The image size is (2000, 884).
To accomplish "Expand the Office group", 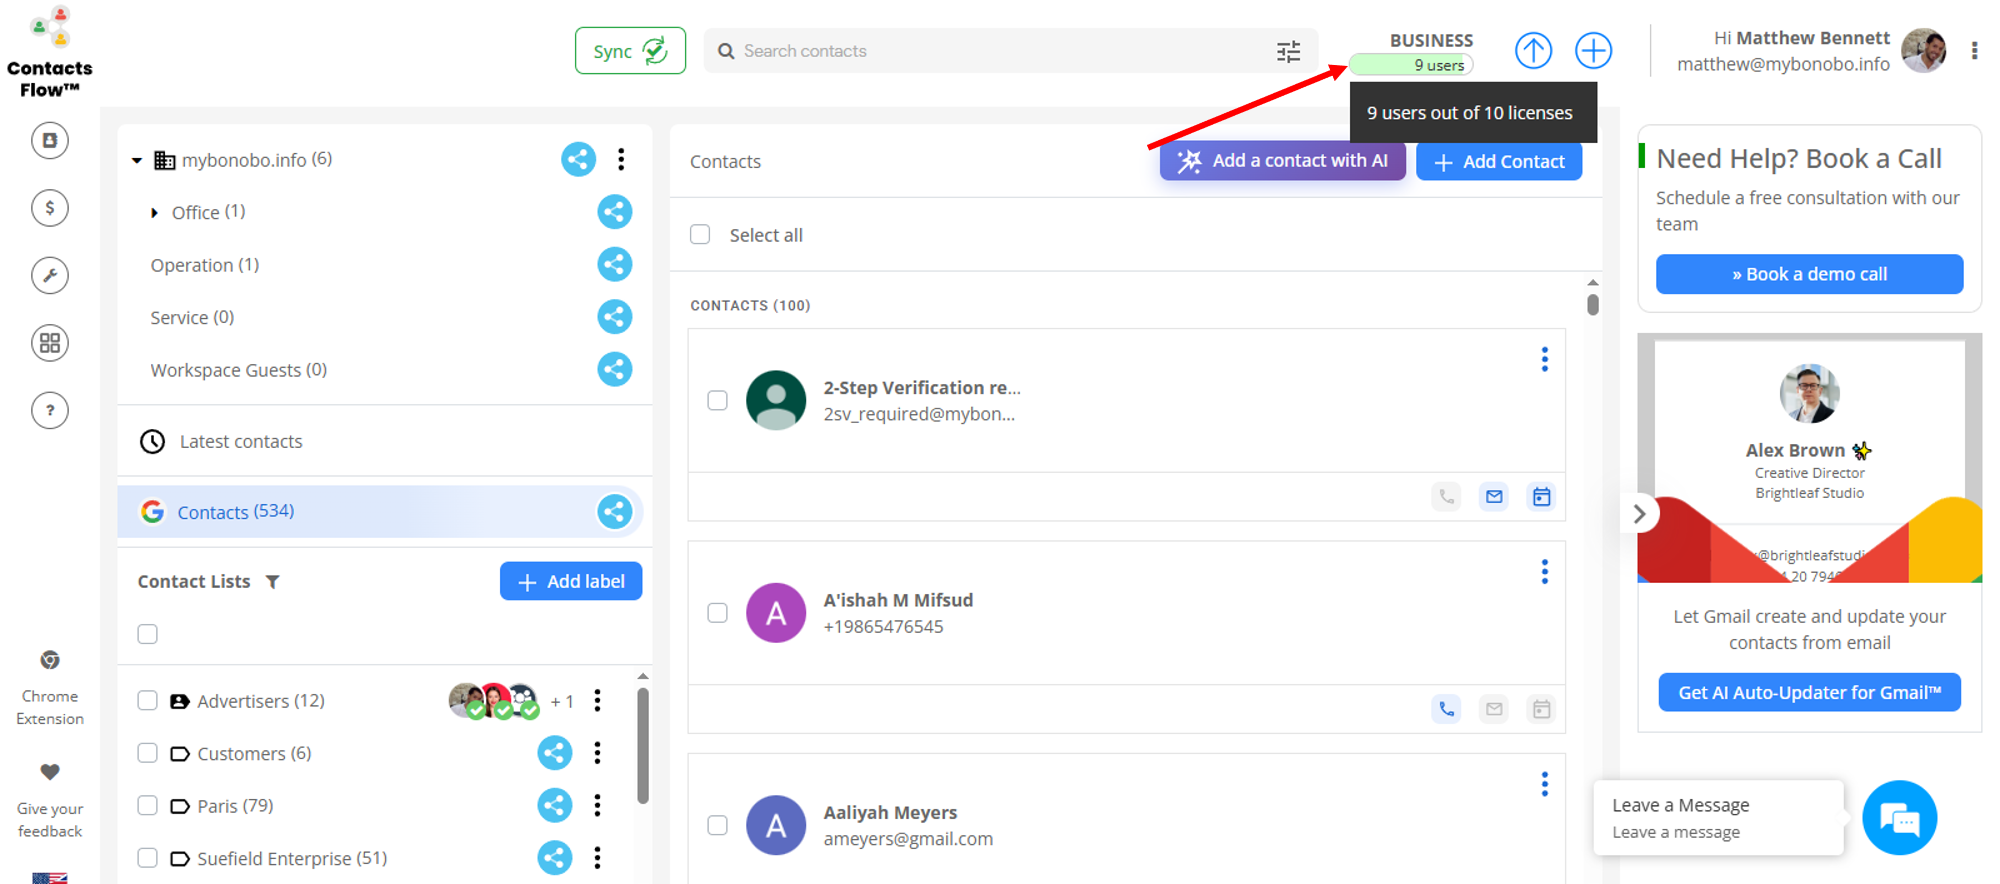I will click(154, 213).
